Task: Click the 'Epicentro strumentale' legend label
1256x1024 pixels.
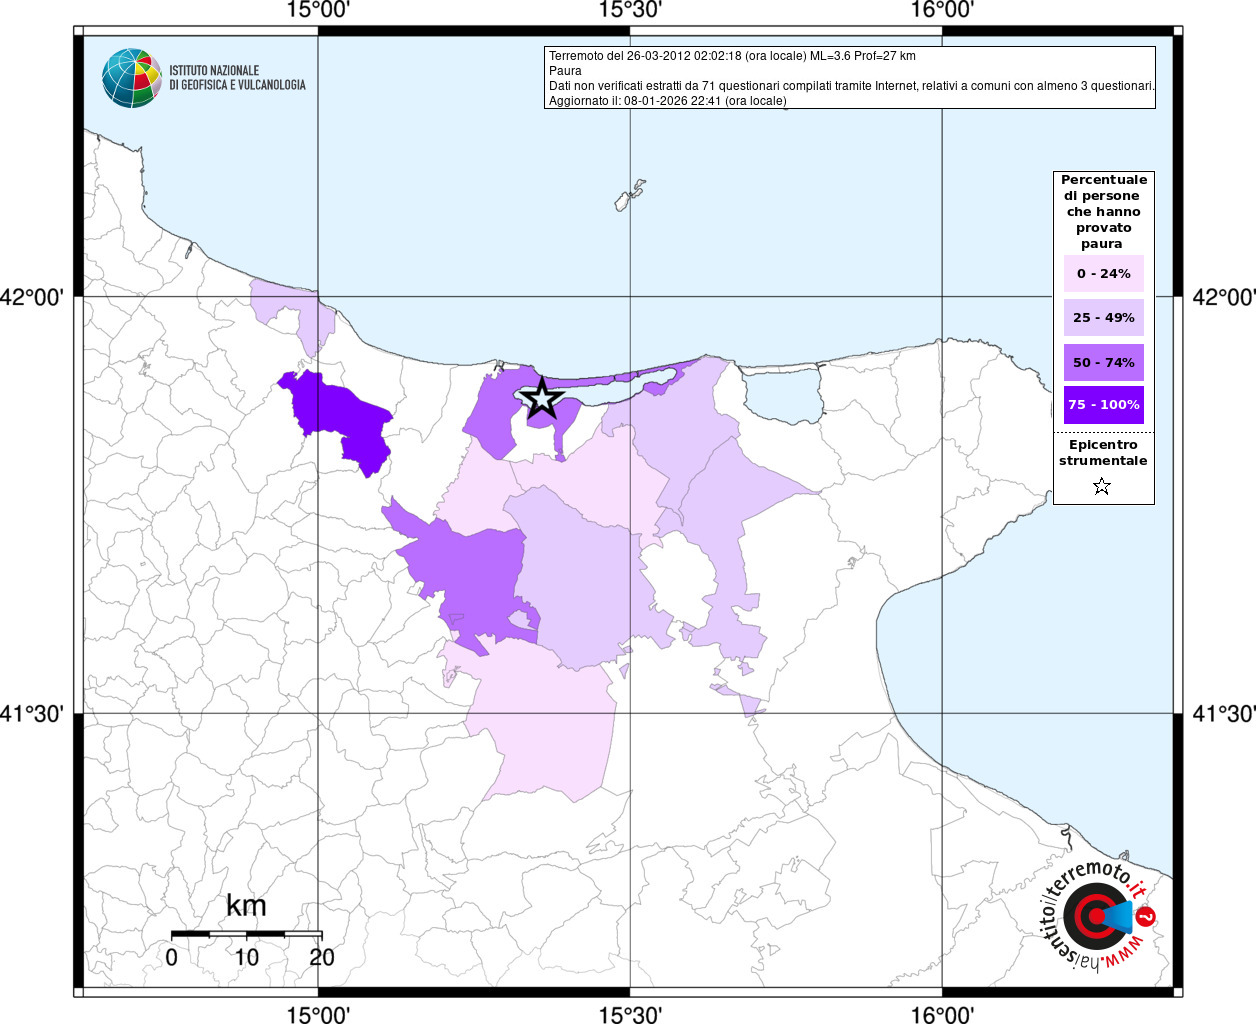Action: pos(1103,453)
